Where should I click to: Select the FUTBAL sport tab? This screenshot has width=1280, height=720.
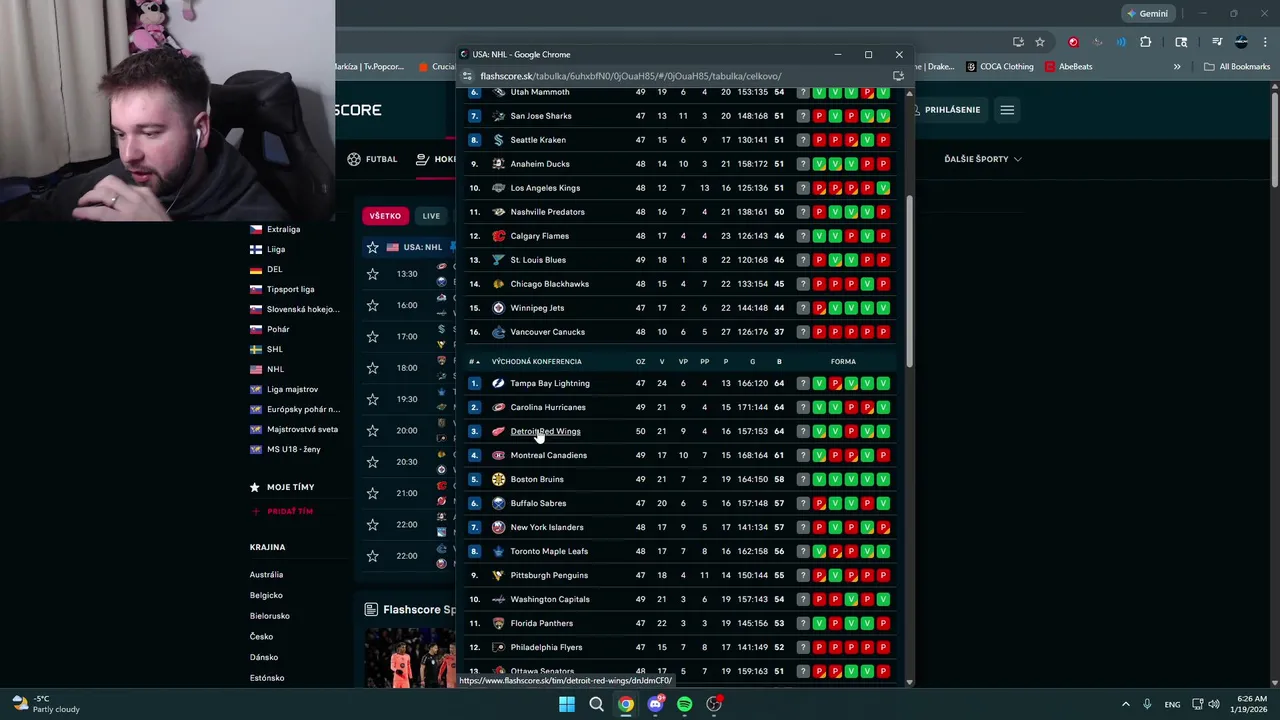point(372,159)
